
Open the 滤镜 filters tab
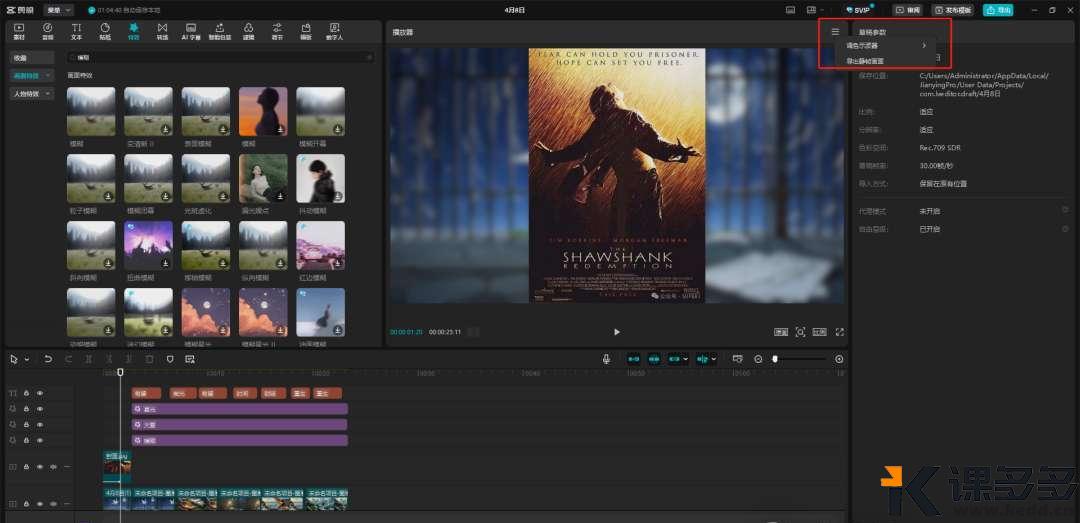248,31
